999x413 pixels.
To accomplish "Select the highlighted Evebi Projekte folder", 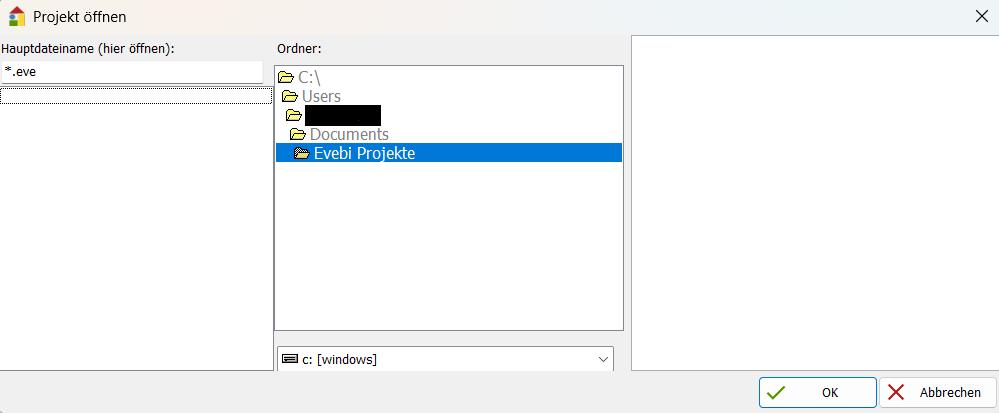I will [x=364, y=154].
